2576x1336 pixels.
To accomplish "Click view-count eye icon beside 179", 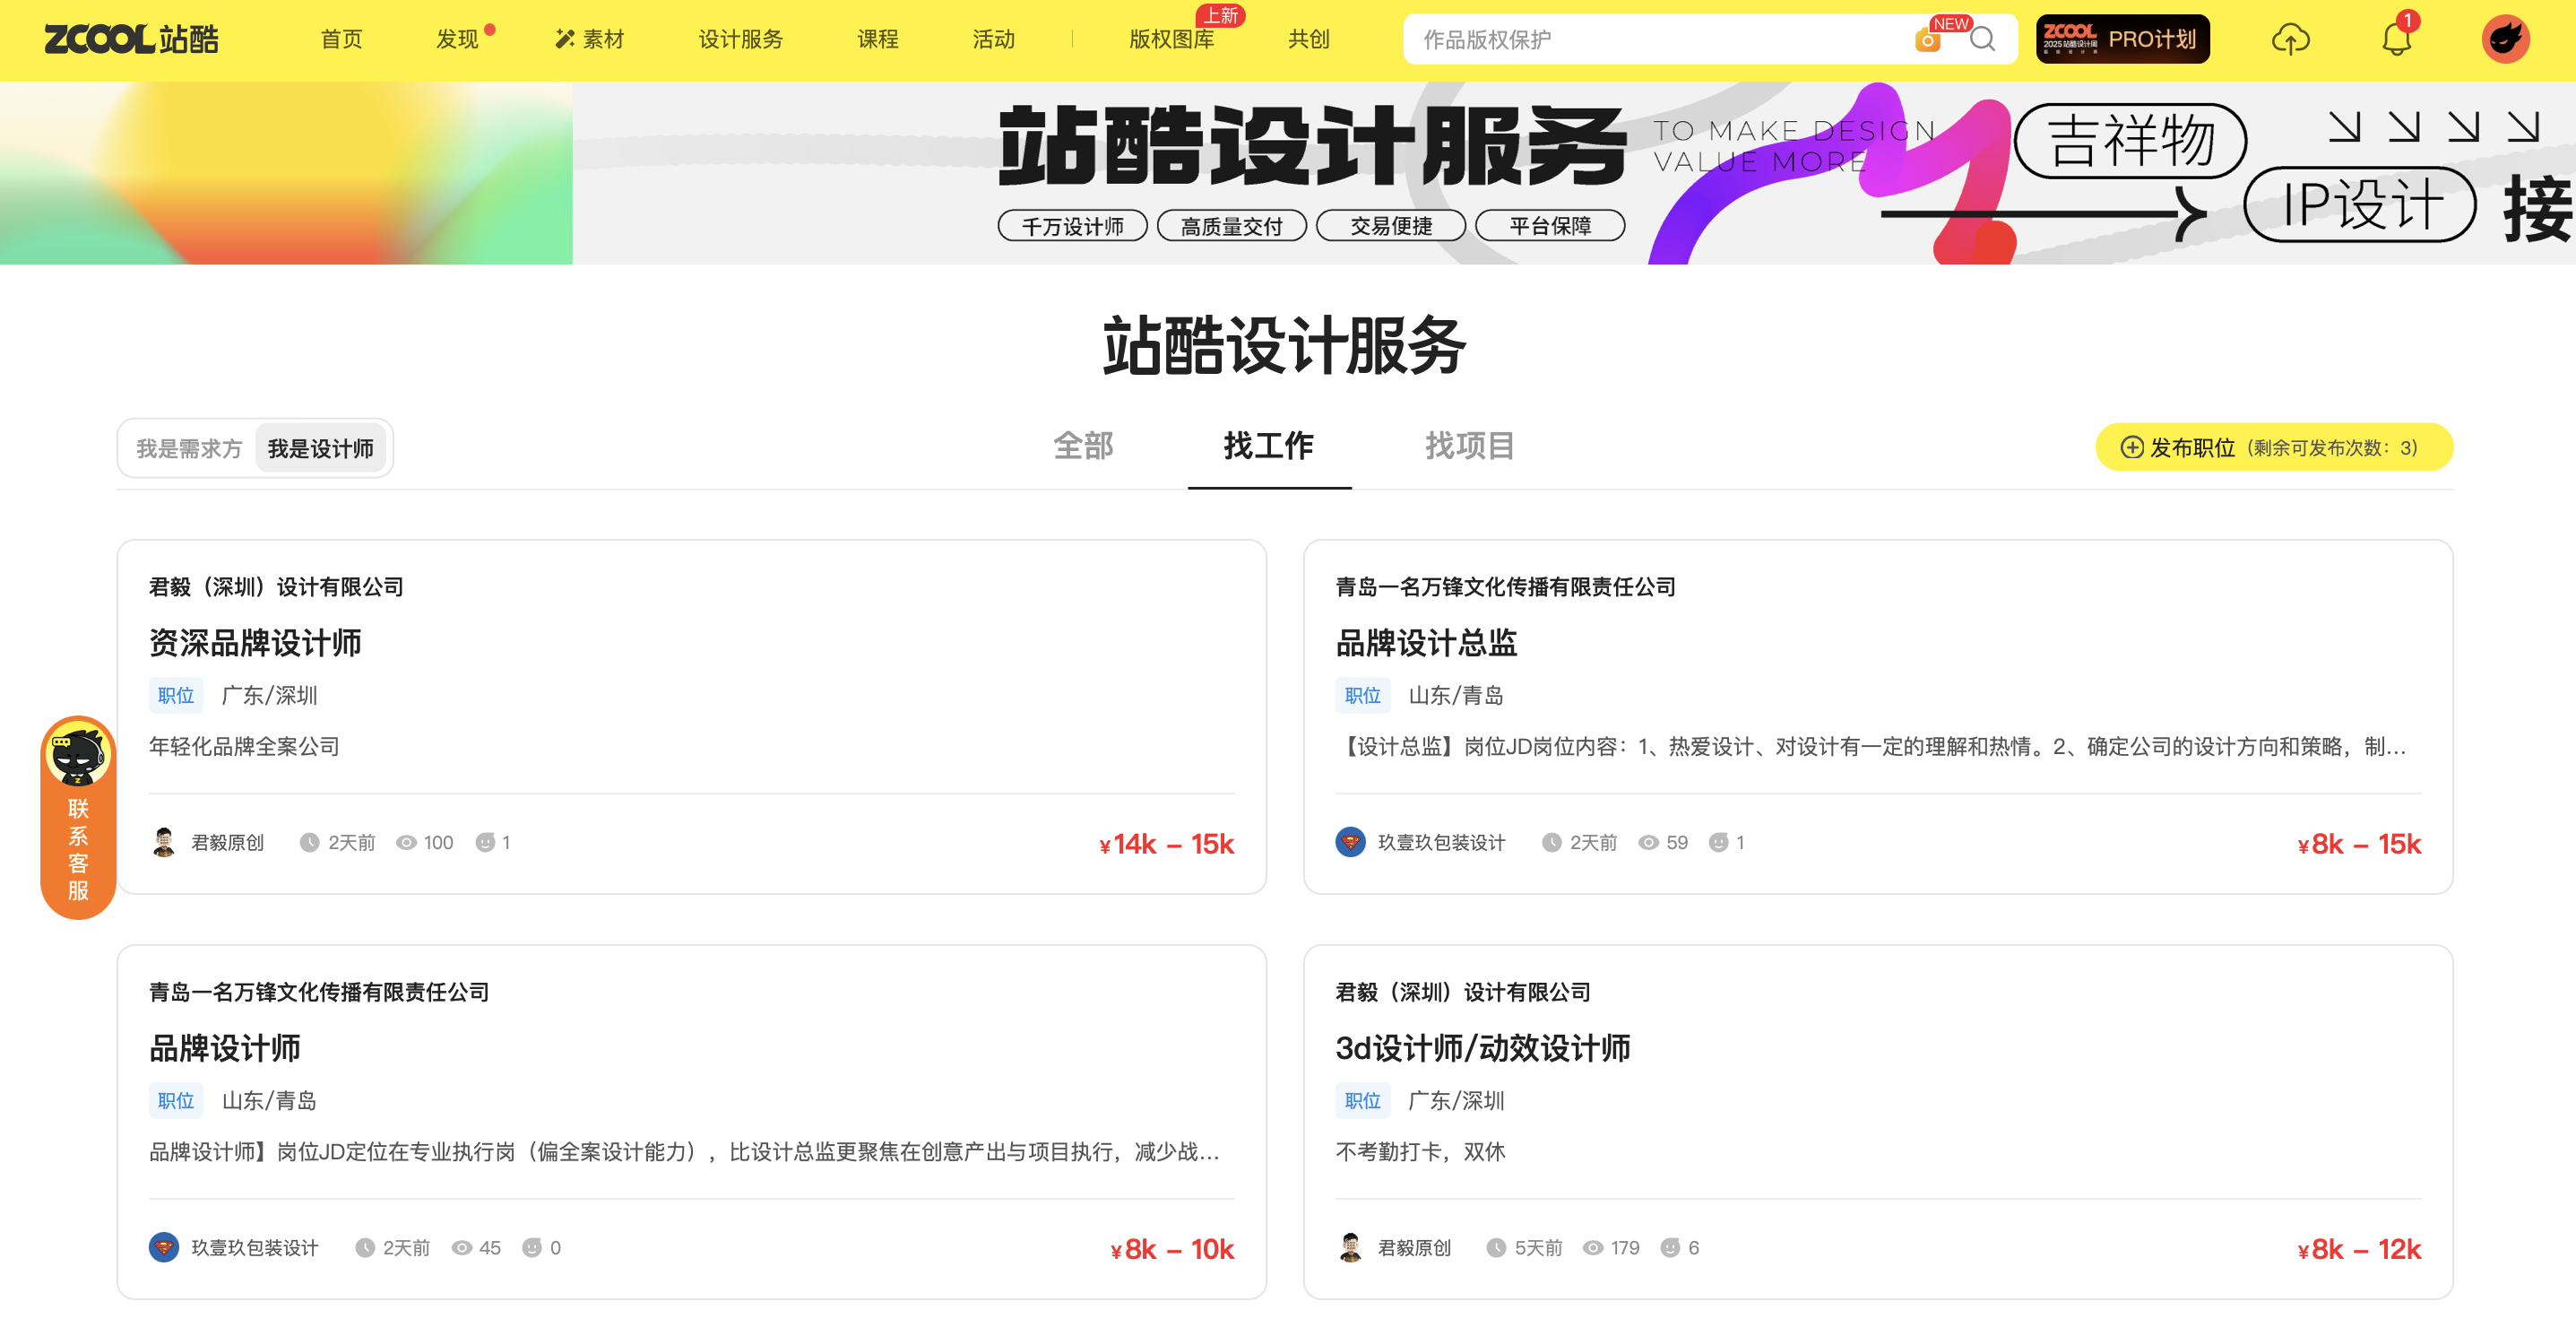I will click(x=1593, y=1248).
